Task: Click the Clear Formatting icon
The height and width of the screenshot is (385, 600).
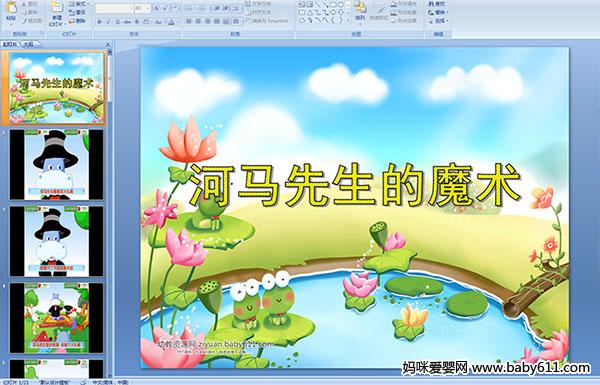Action: pos(174,8)
